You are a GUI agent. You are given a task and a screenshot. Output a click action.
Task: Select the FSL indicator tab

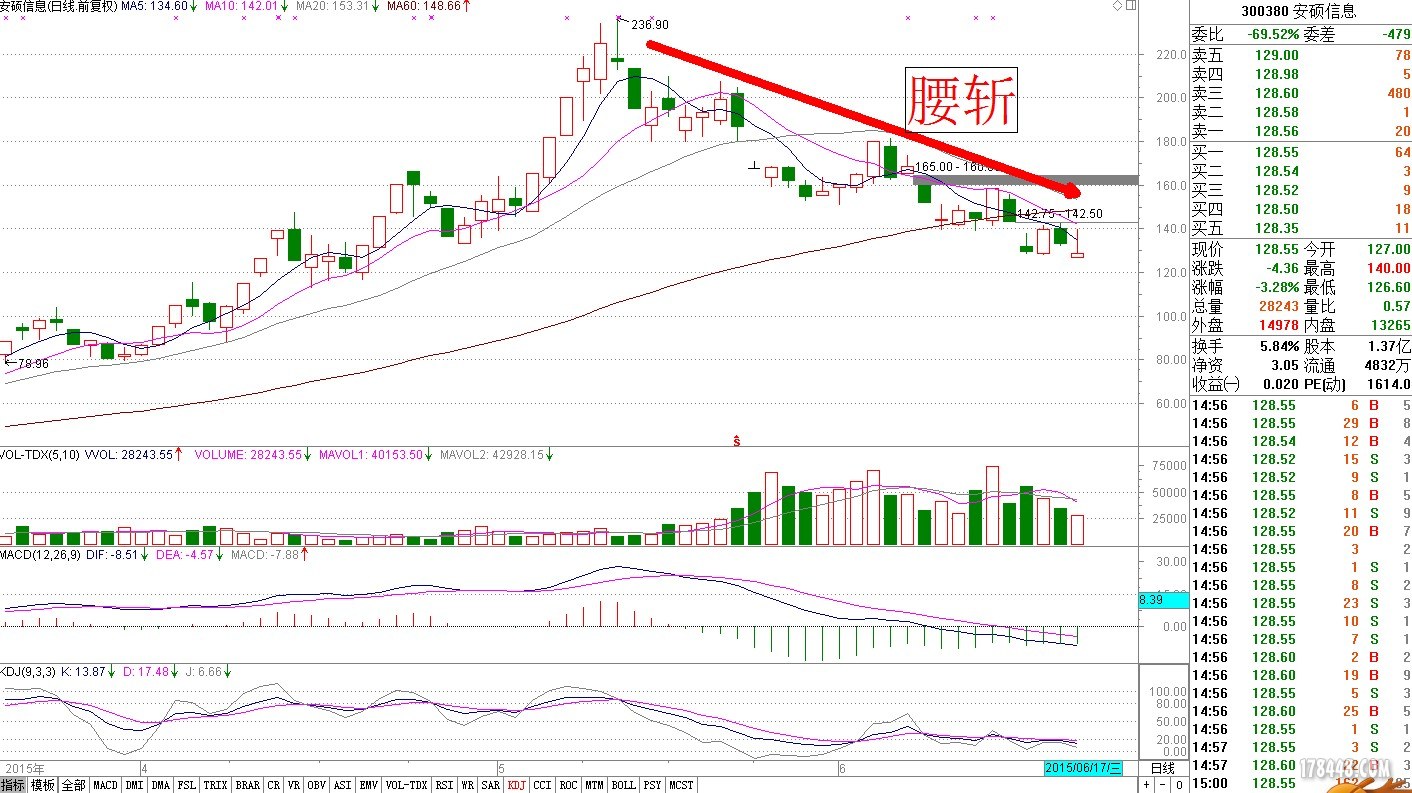[x=187, y=785]
